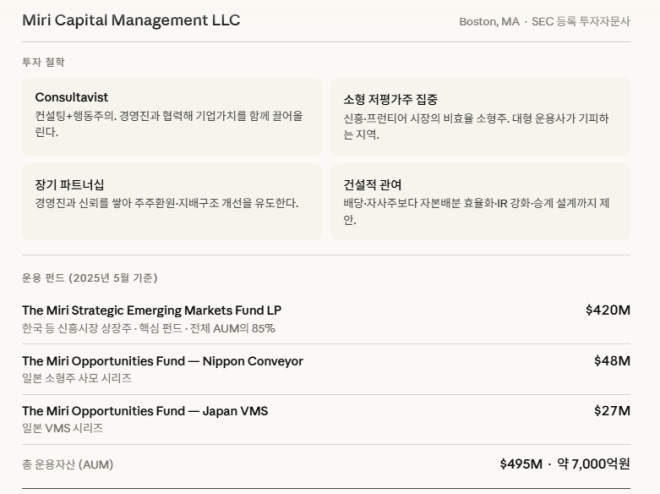Click the Boston, MA SEC registration text
660x494 pixels.
tap(544, 21)
